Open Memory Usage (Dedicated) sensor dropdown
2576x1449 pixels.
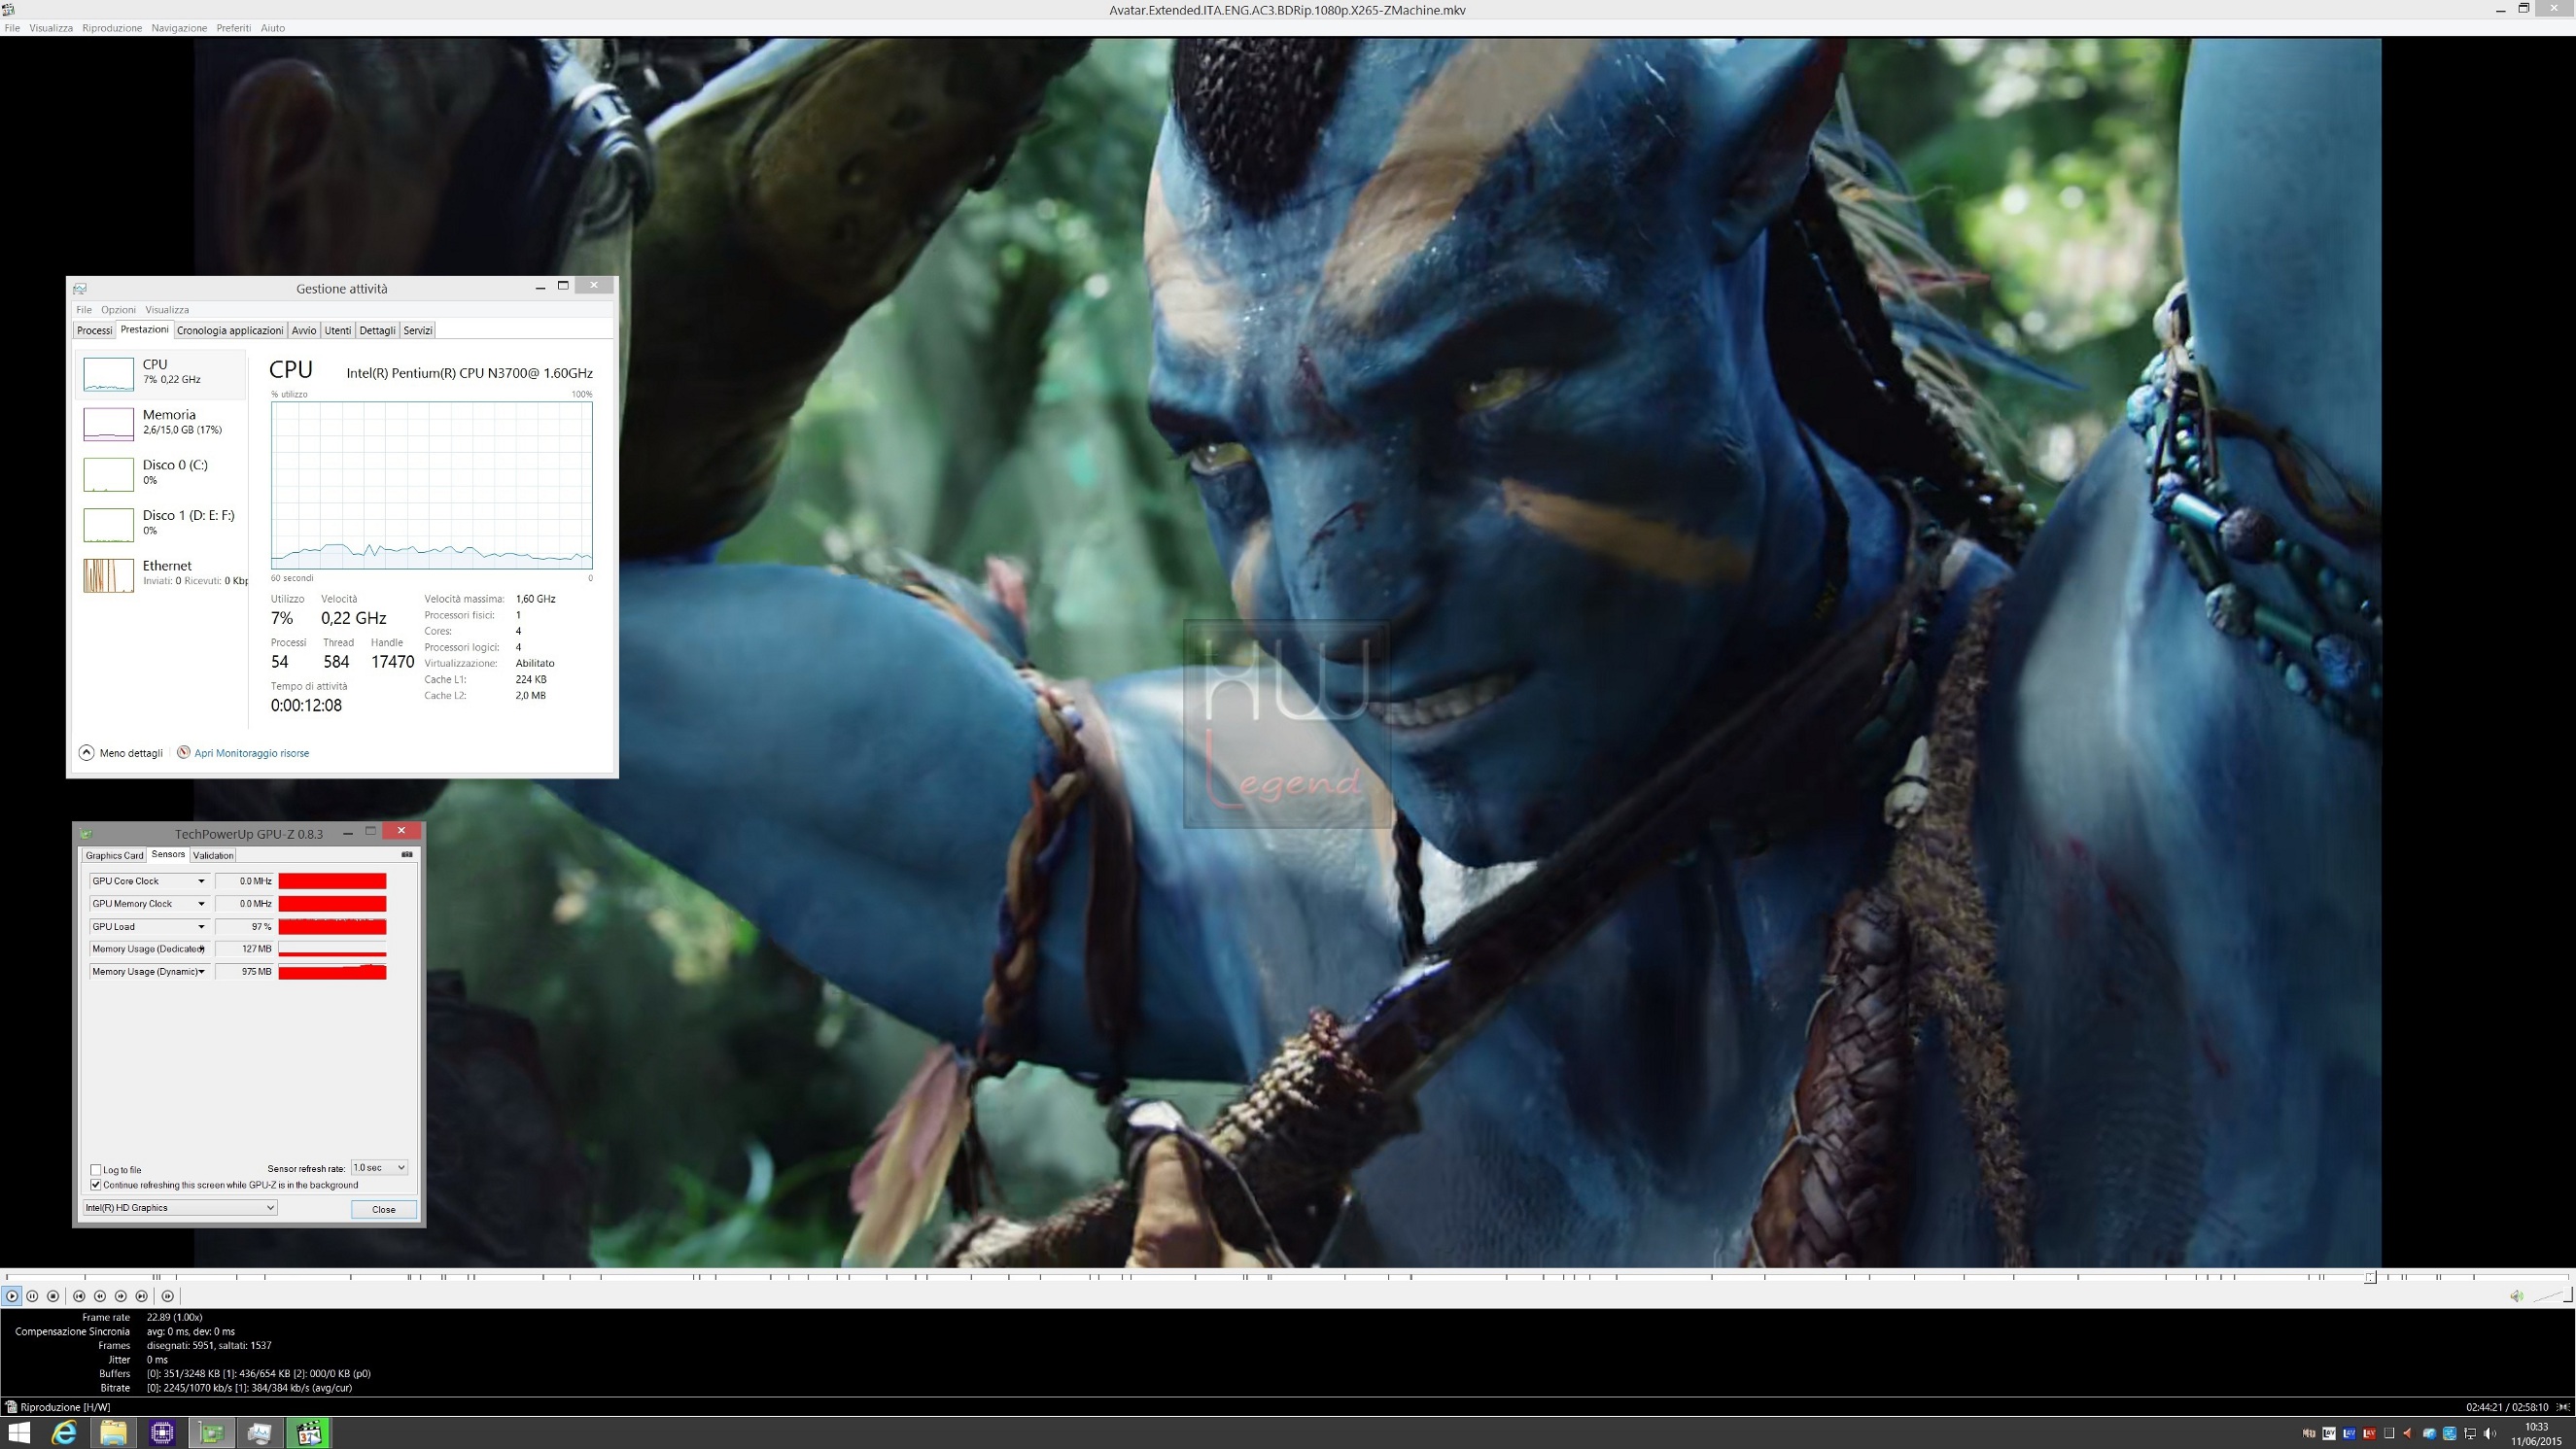point(201,949)
